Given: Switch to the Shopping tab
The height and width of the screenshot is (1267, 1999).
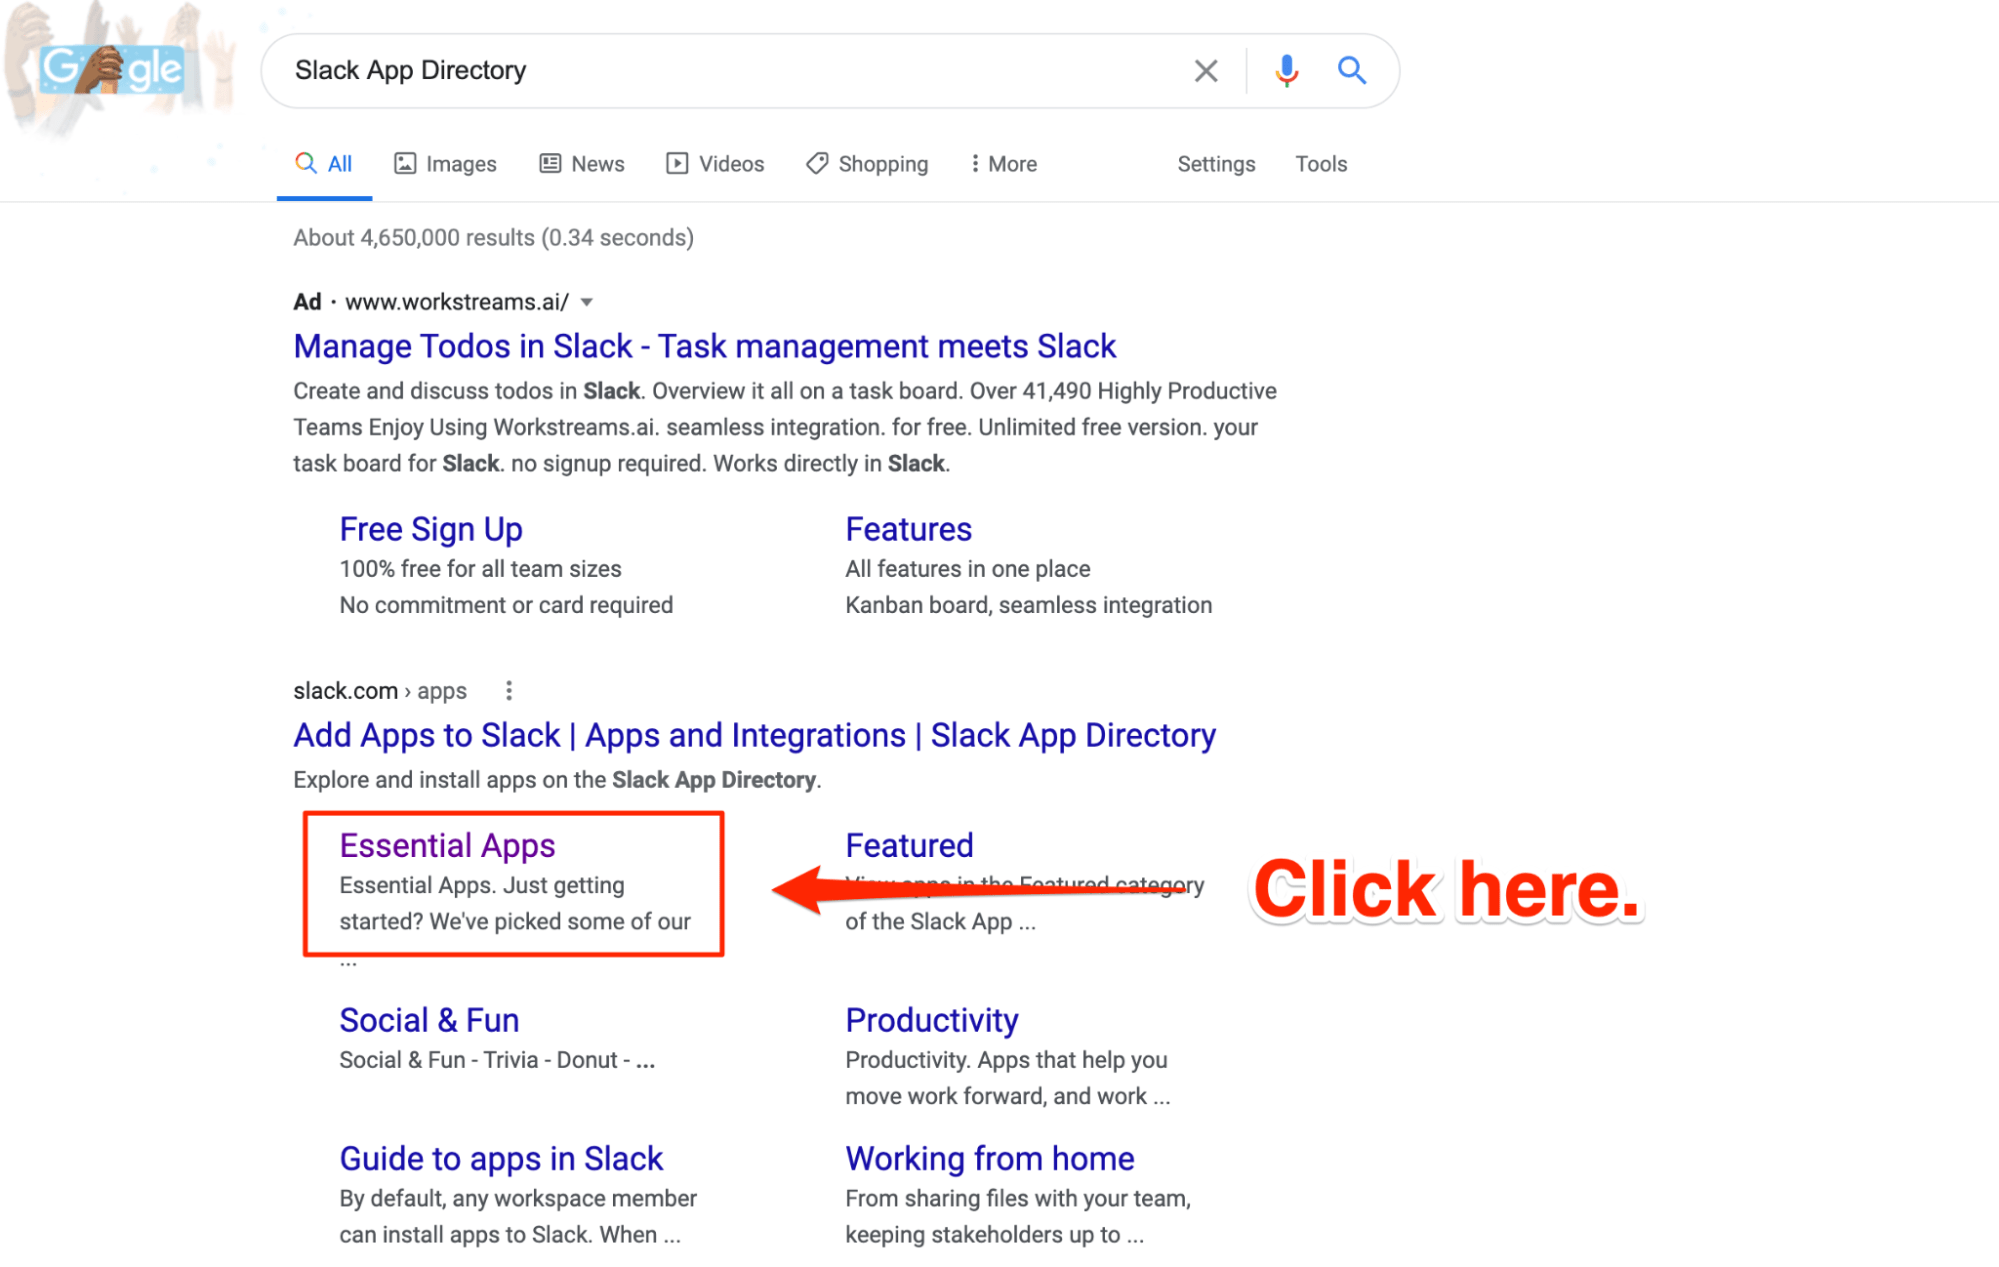Looking at the screenshot, I should point(867,164).
